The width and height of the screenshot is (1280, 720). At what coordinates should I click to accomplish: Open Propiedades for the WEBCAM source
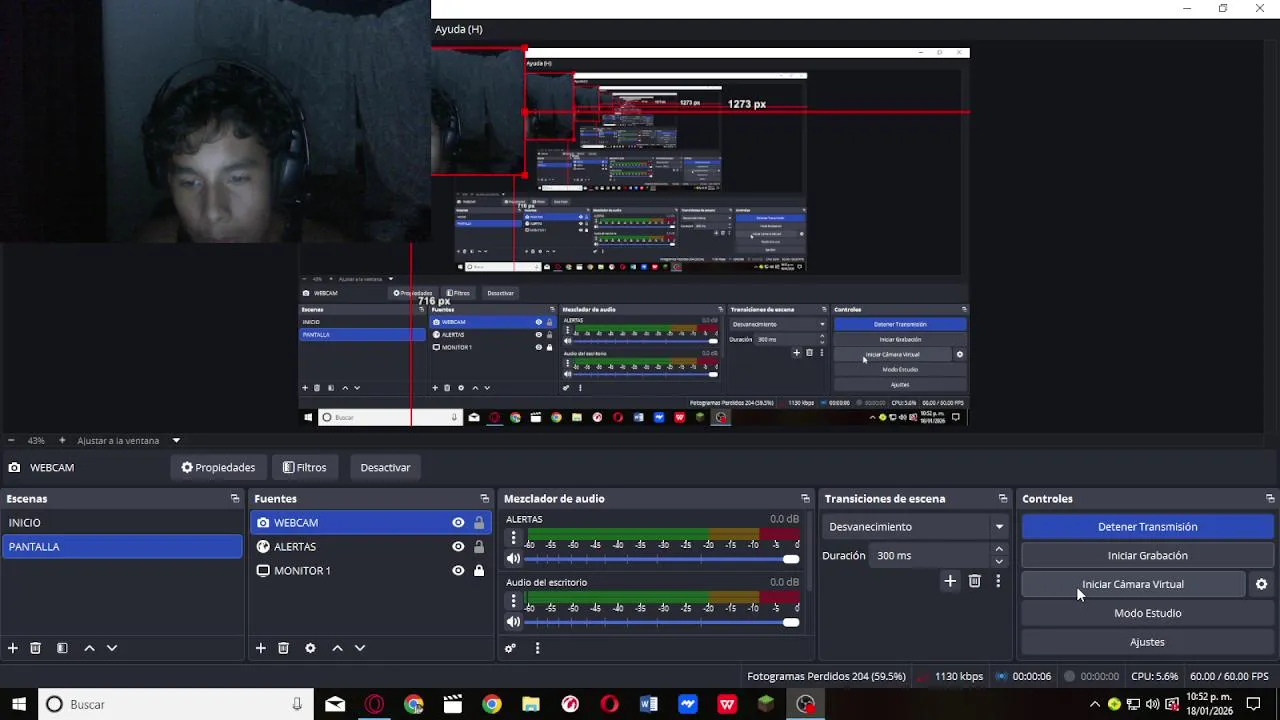[x=218, y=467]
